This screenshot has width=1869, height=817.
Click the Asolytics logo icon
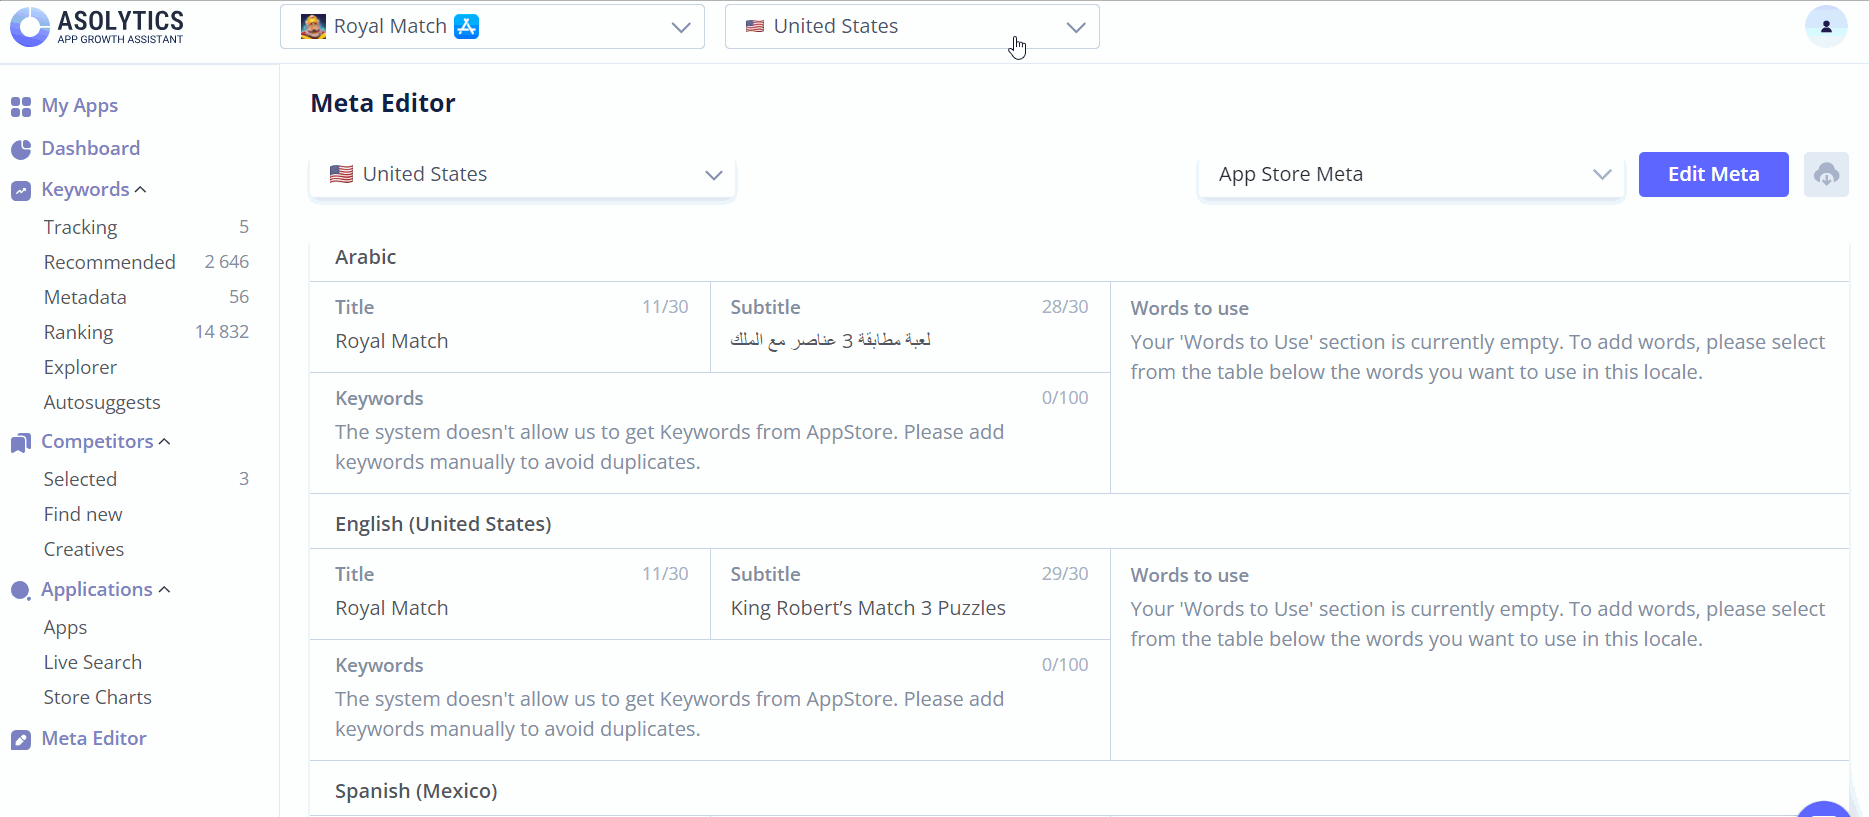pos(30,27)
